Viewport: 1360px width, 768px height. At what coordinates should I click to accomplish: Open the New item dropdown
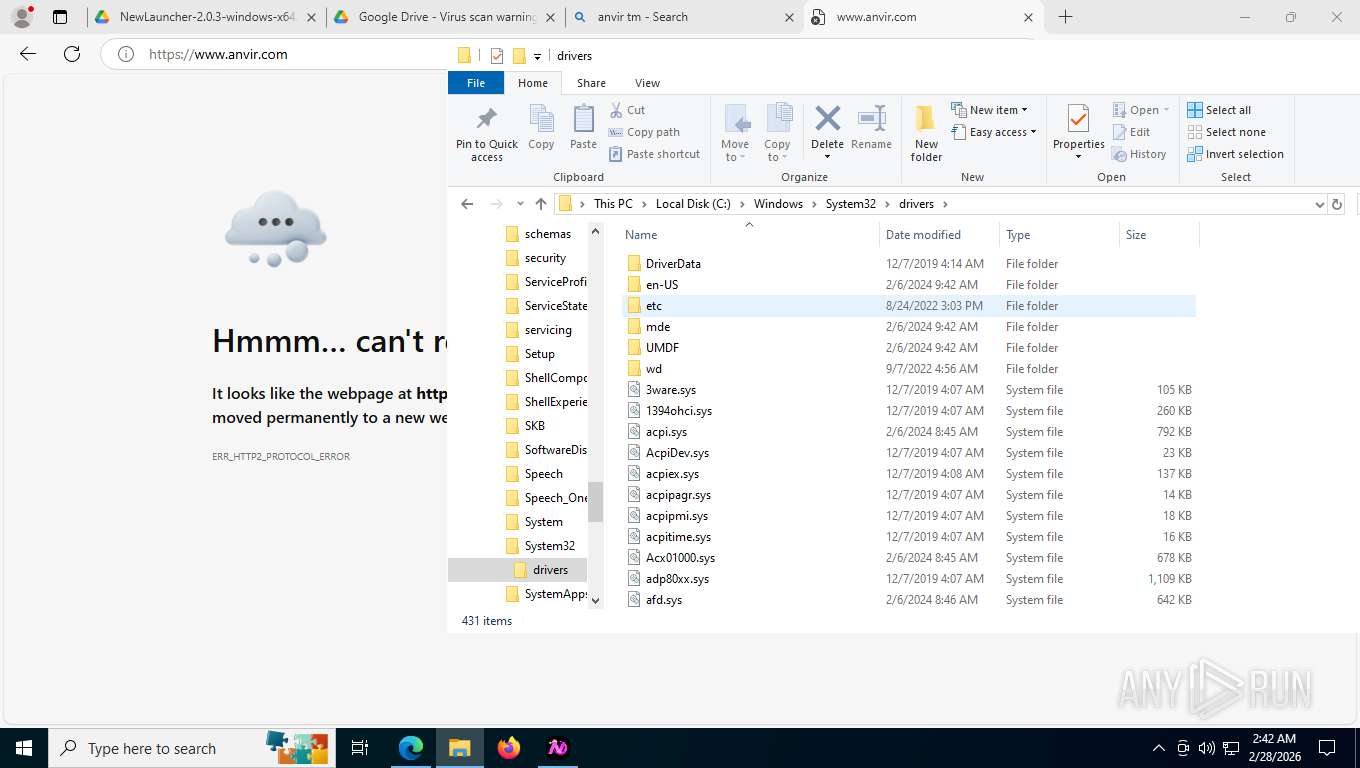(989, 110)
